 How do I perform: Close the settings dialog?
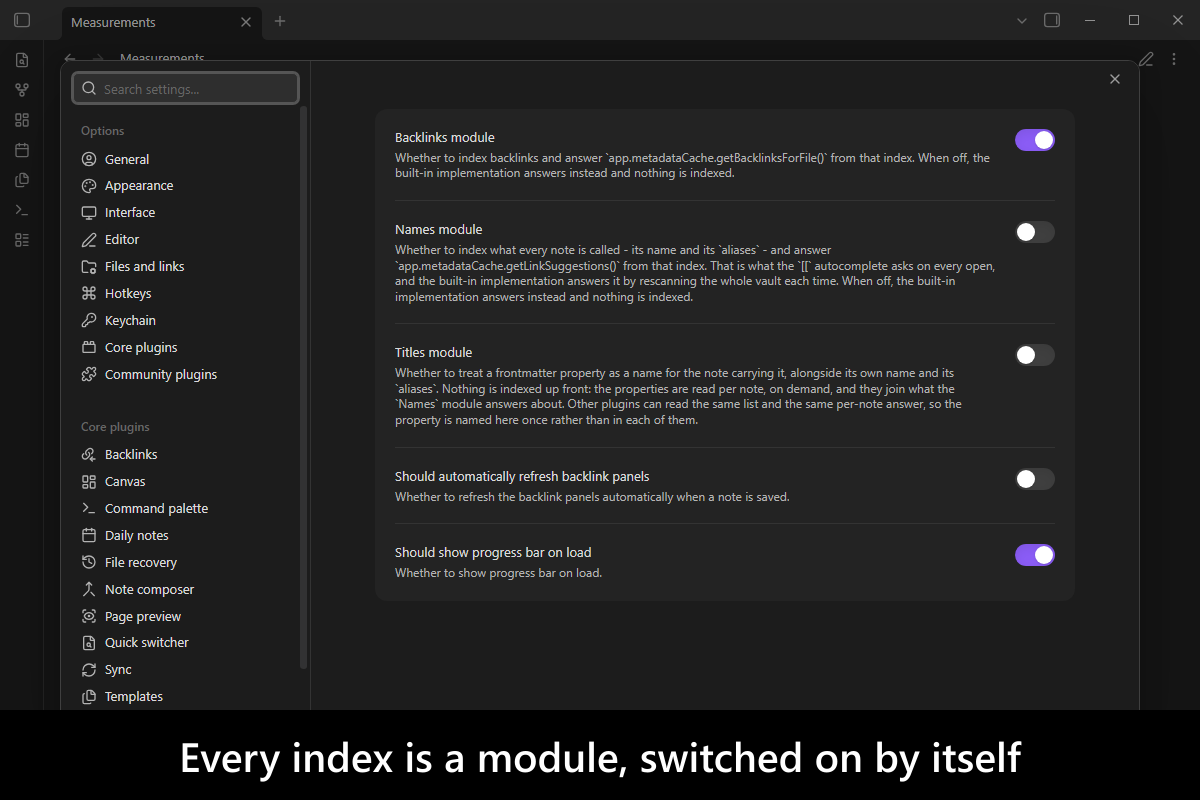point(1115,79)
